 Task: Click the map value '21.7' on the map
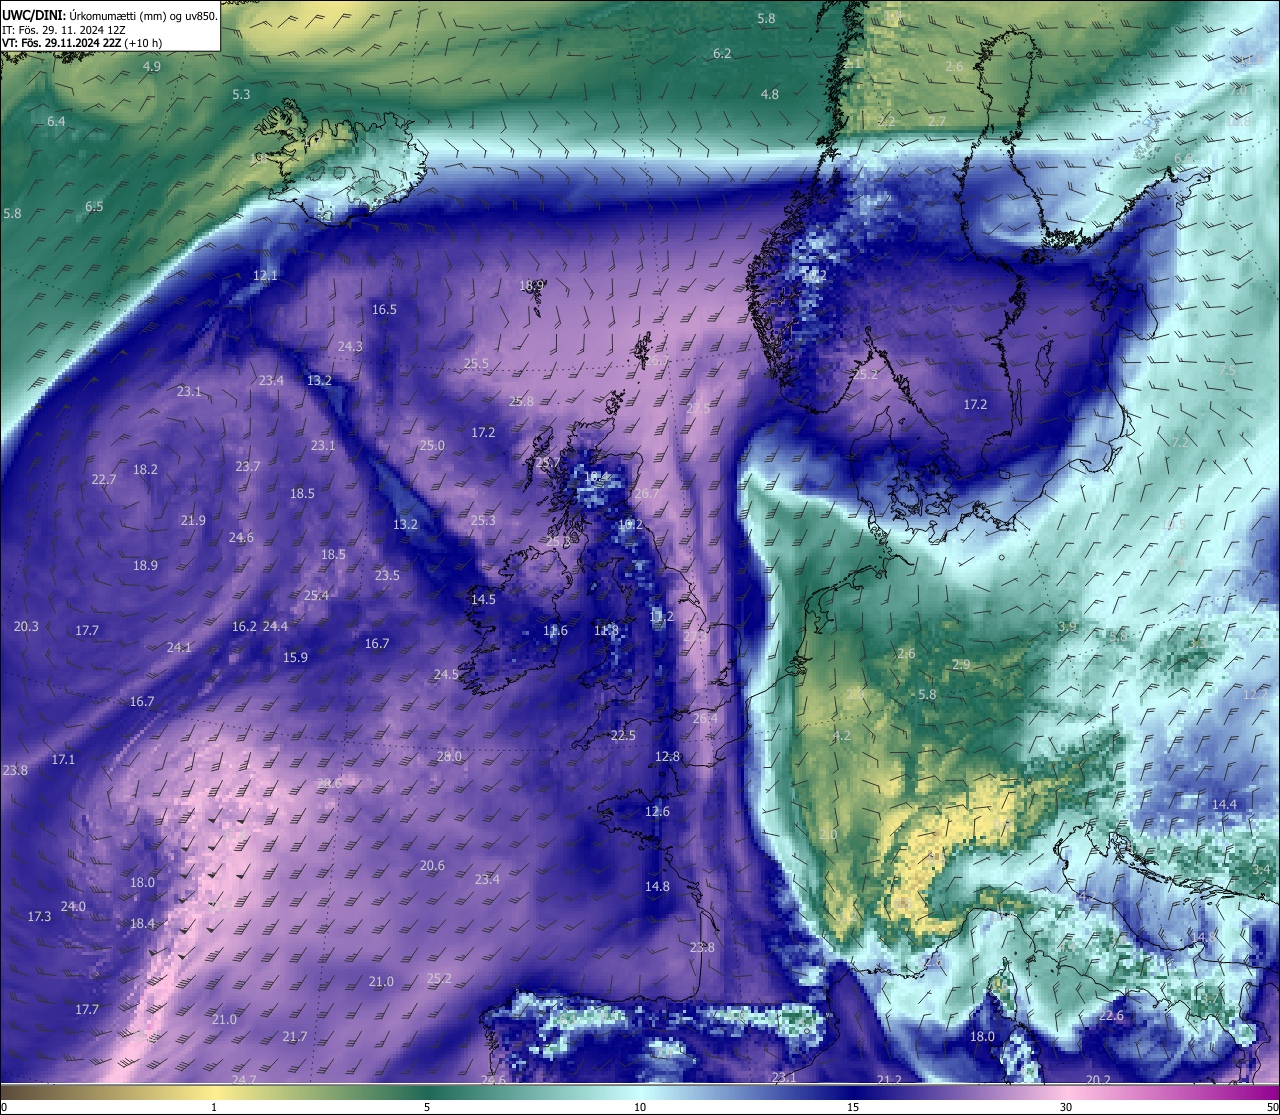click(295, 1037)
